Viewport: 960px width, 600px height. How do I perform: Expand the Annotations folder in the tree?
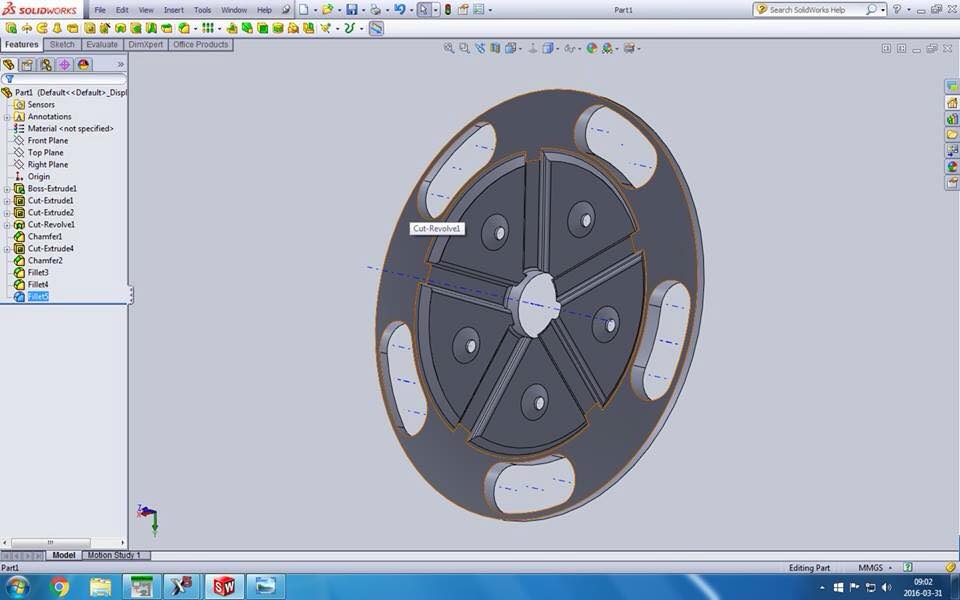(7, 117)
